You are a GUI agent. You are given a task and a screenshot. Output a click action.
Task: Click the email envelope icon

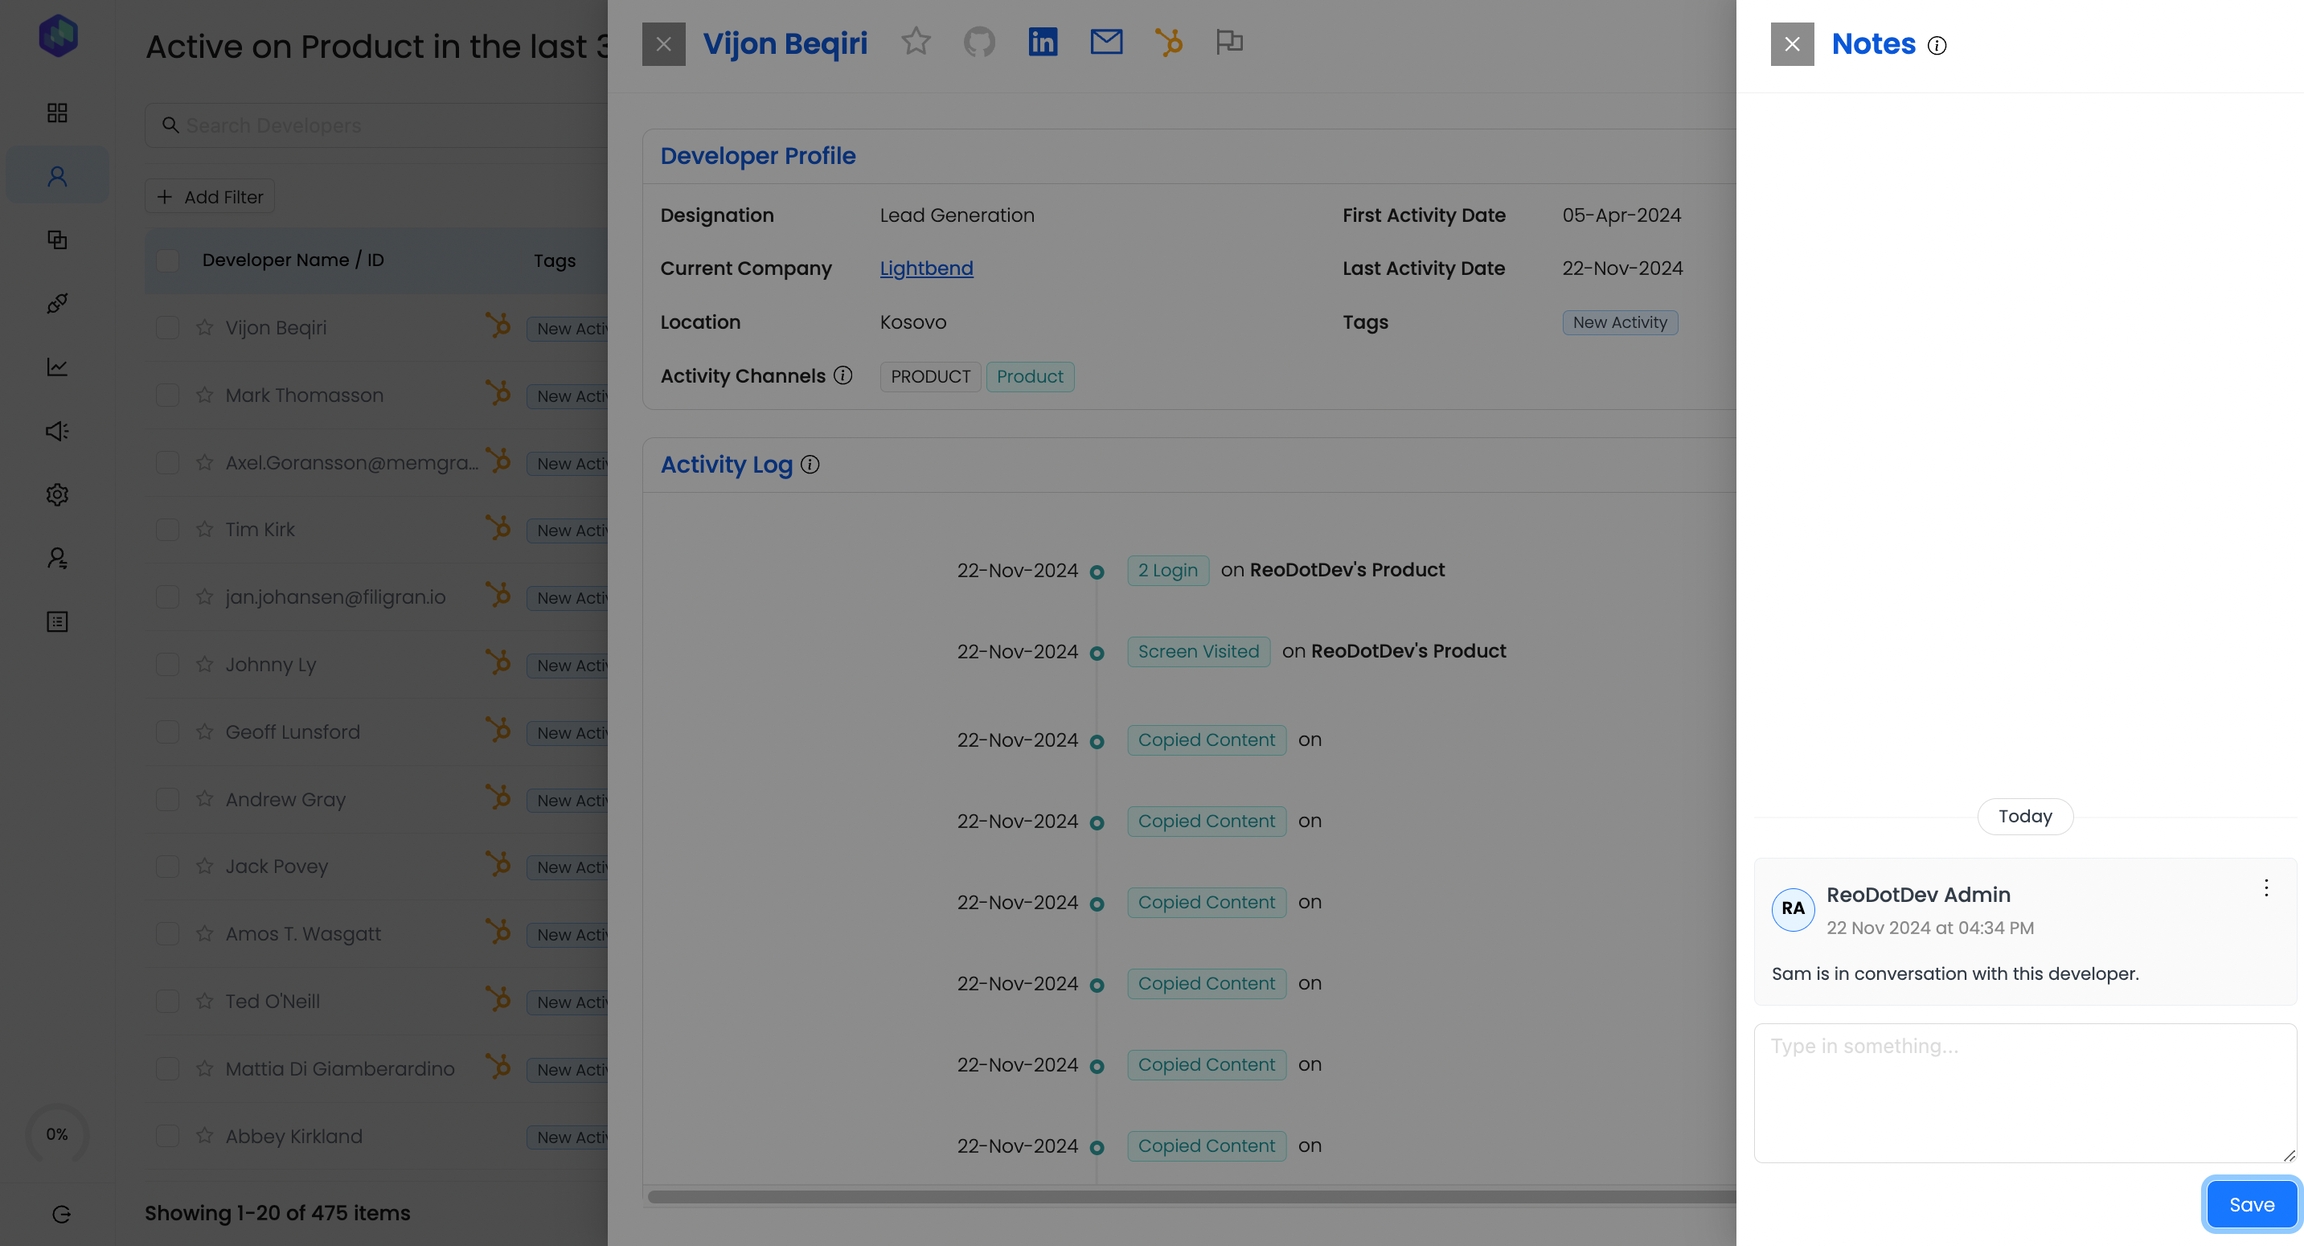(1106, 42)
